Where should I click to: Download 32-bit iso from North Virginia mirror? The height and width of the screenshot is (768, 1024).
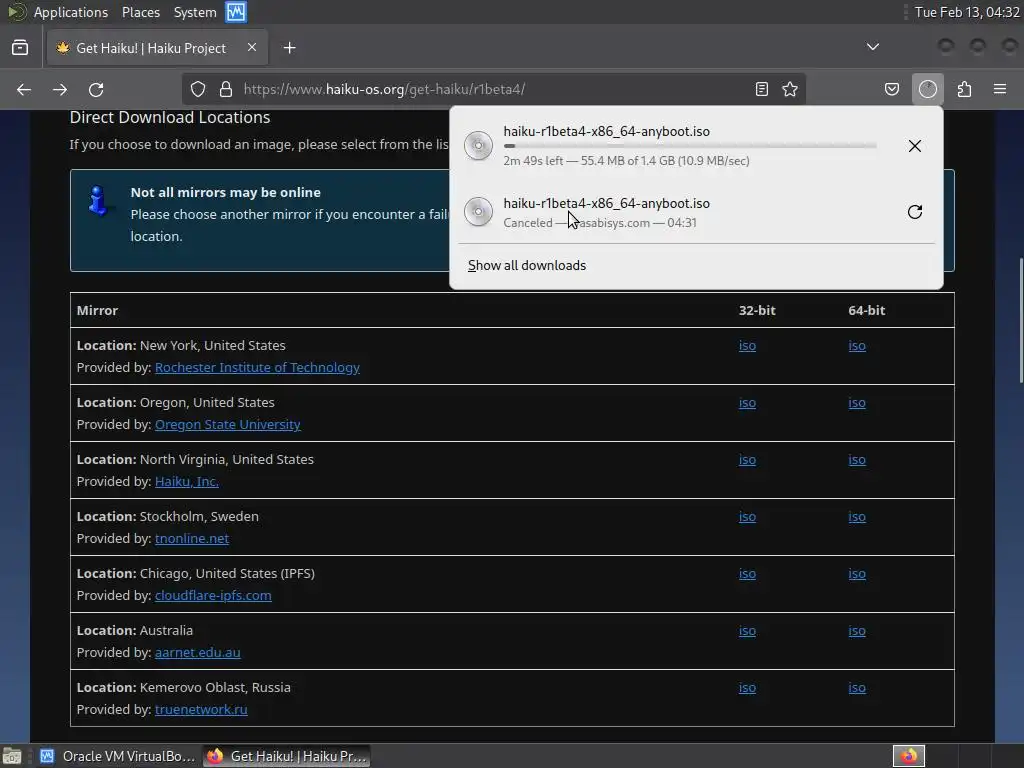tap(747, 460)
